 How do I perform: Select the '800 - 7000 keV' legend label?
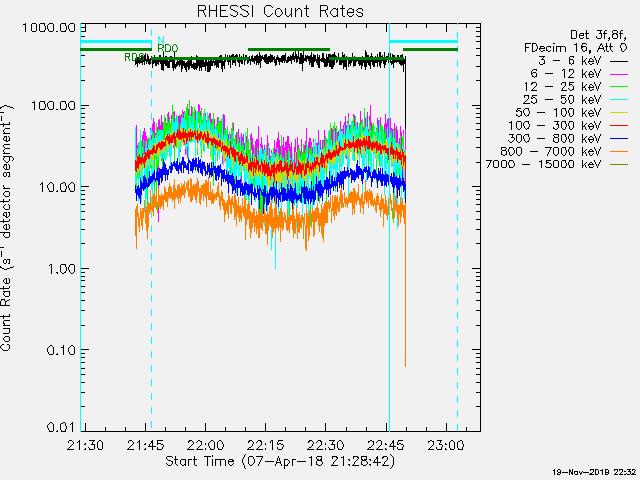coord(551,151)
